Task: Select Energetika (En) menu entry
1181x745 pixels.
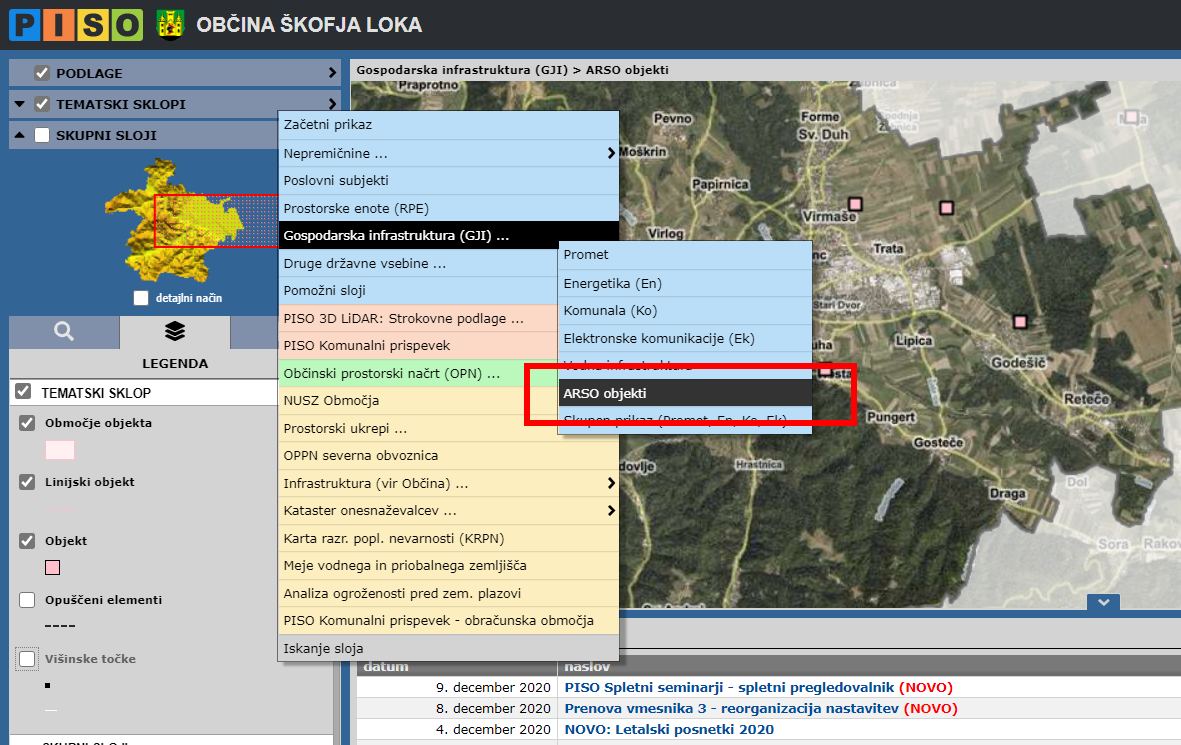Action: 685,283
